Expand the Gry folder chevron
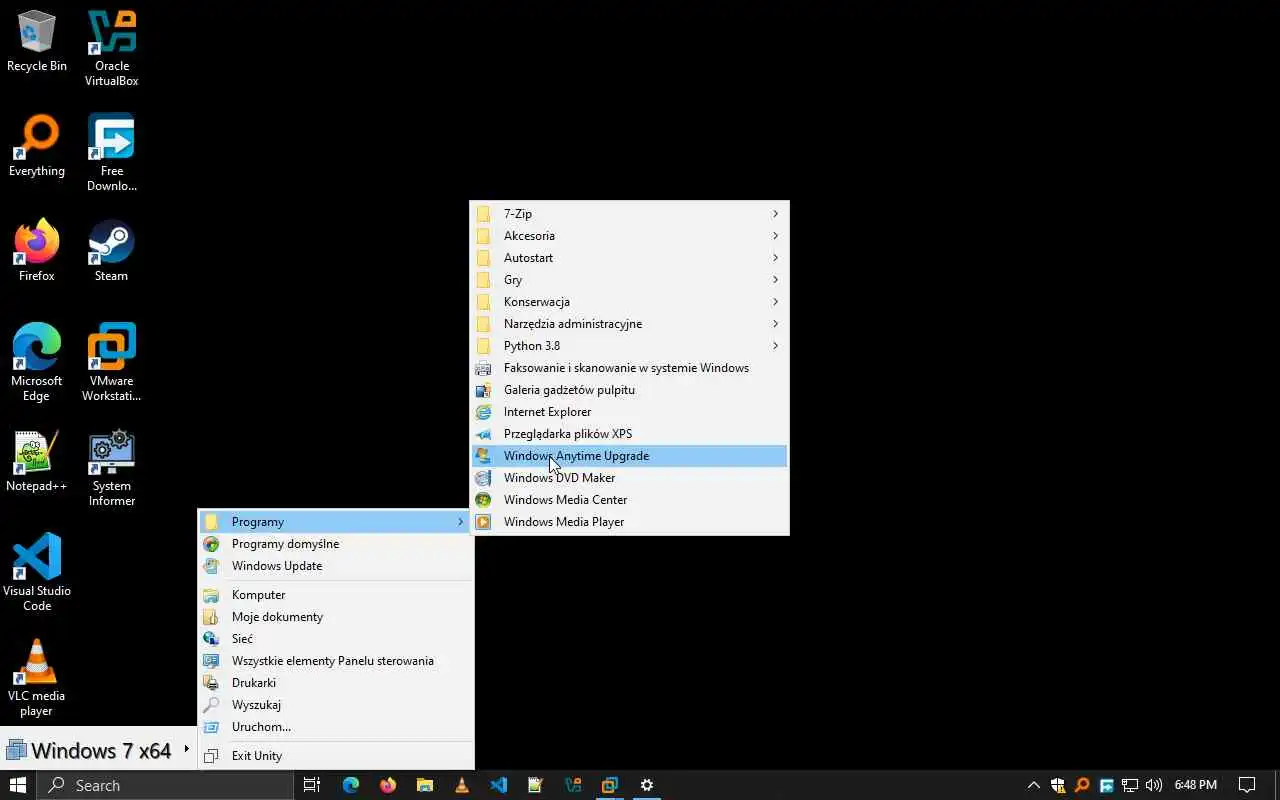1280x800 pixels. 775,280
